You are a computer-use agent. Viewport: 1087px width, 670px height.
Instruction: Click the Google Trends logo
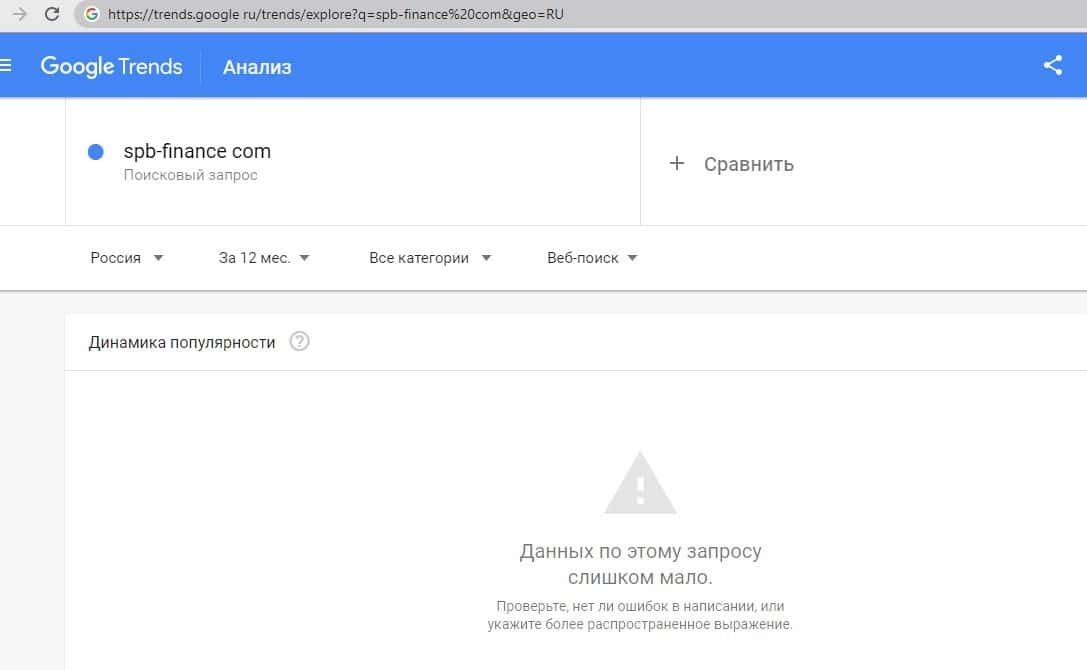coord(111,67)
